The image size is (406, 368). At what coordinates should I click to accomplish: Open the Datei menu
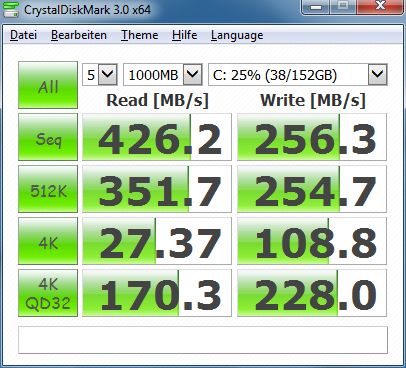pyautogui.click(x=23, y=35)
